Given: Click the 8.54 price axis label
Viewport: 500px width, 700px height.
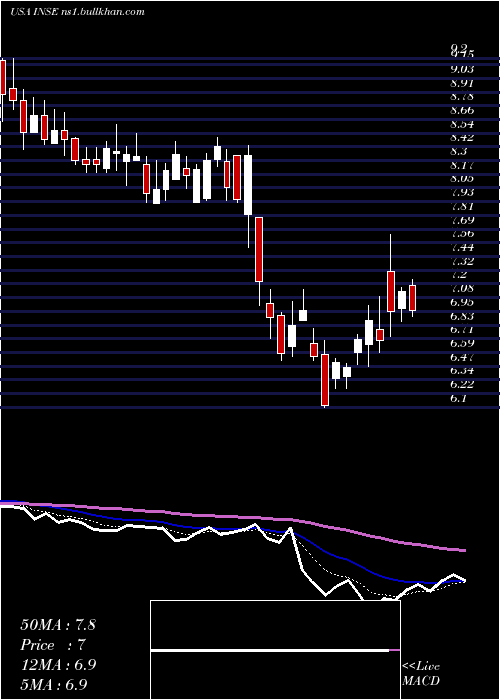Looking at the screenshot, I should click(462, 124).
